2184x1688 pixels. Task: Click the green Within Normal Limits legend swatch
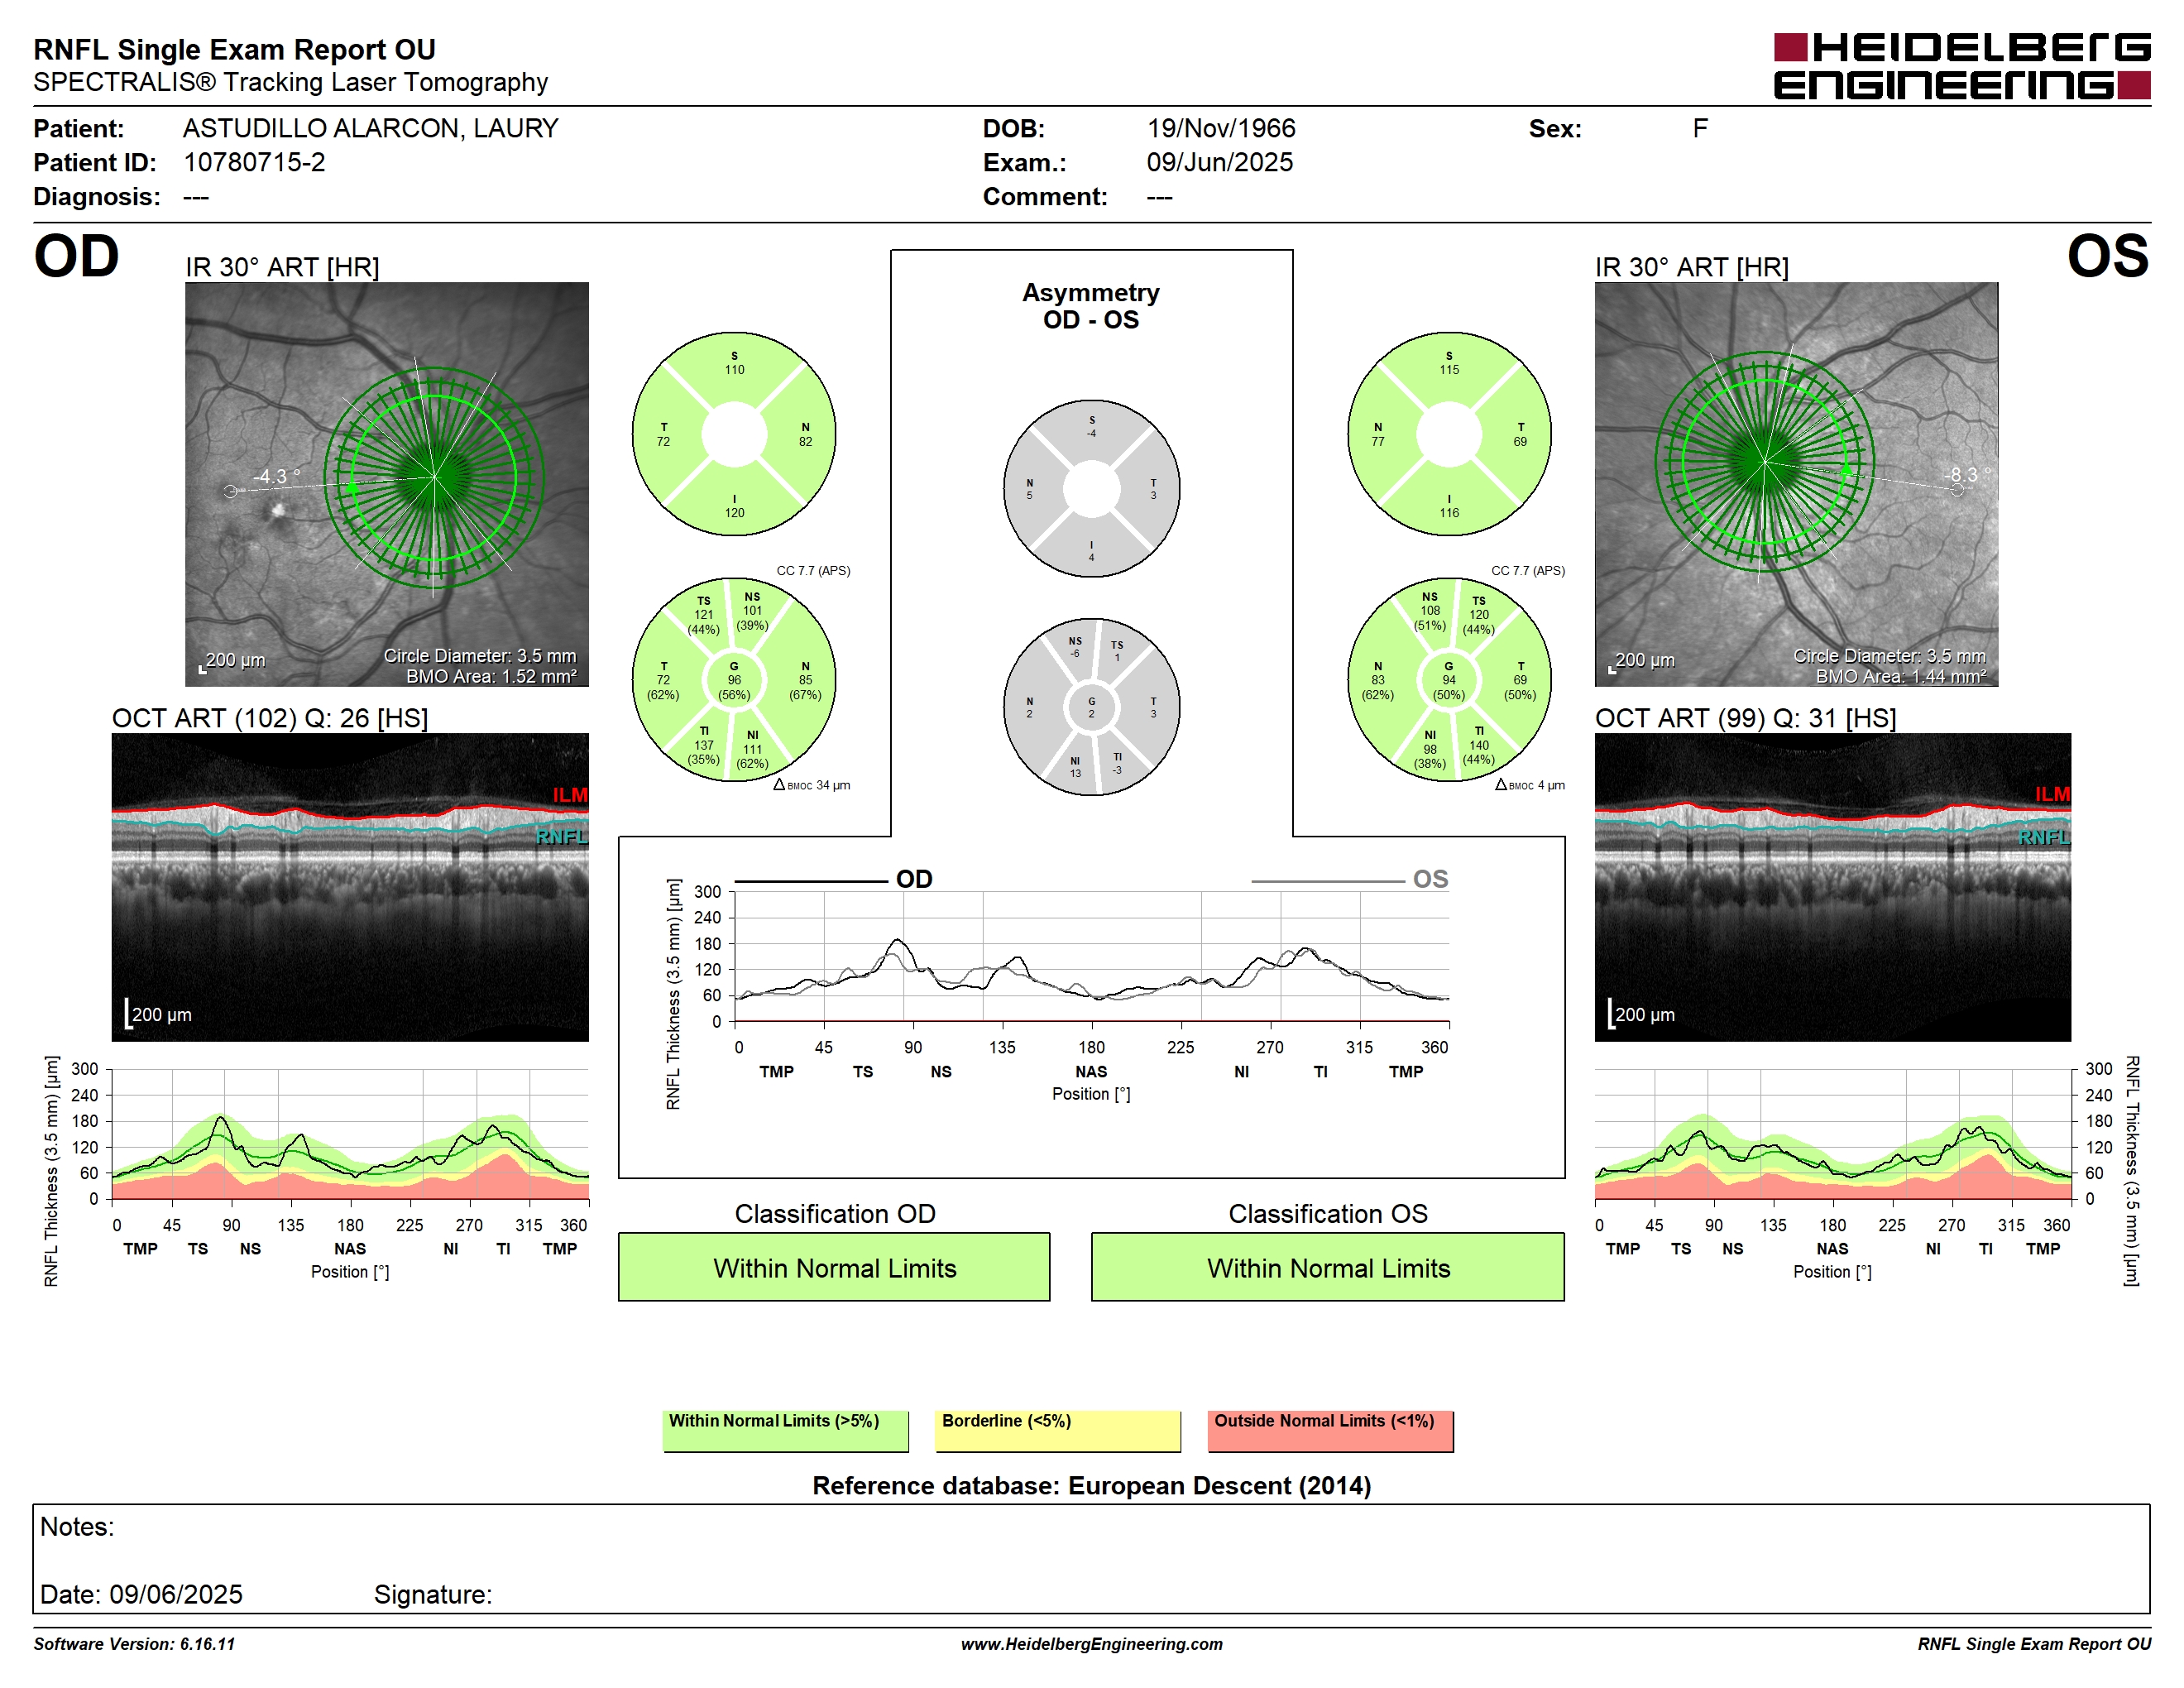click(785, 1431)
